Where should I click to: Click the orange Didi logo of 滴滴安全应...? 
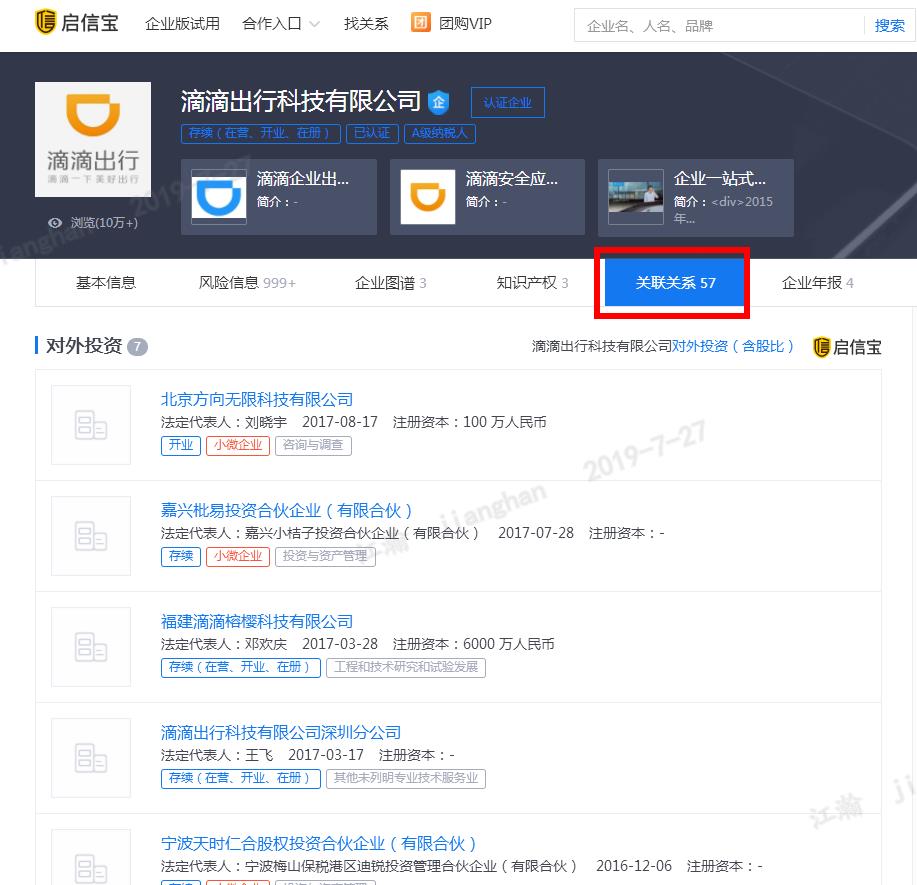(x=428, y=197)
